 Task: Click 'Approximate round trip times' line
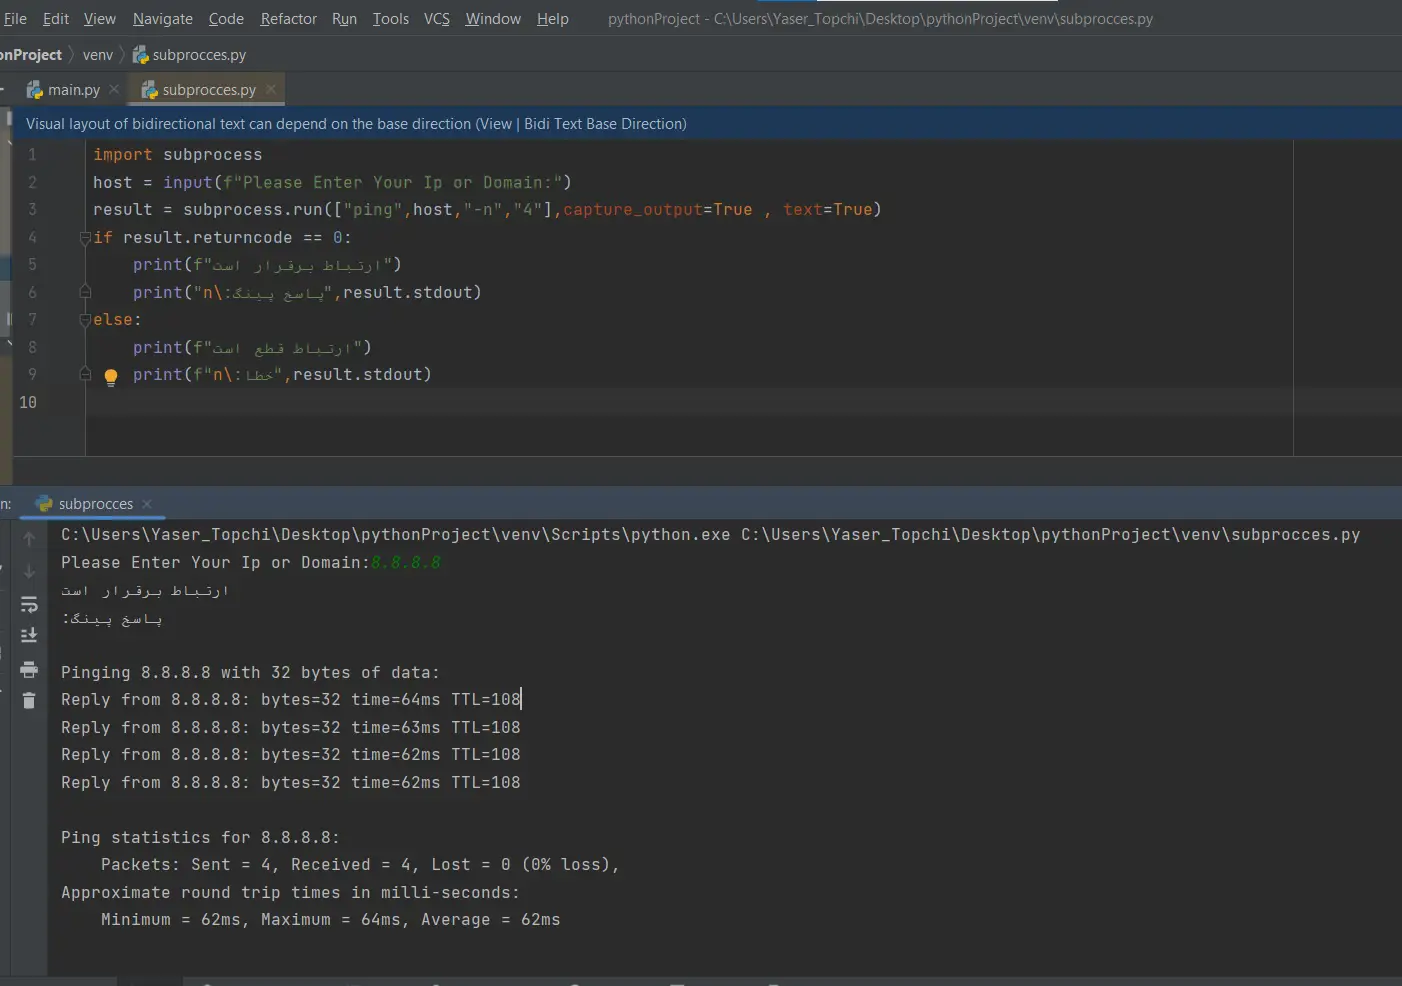[290, 893]
